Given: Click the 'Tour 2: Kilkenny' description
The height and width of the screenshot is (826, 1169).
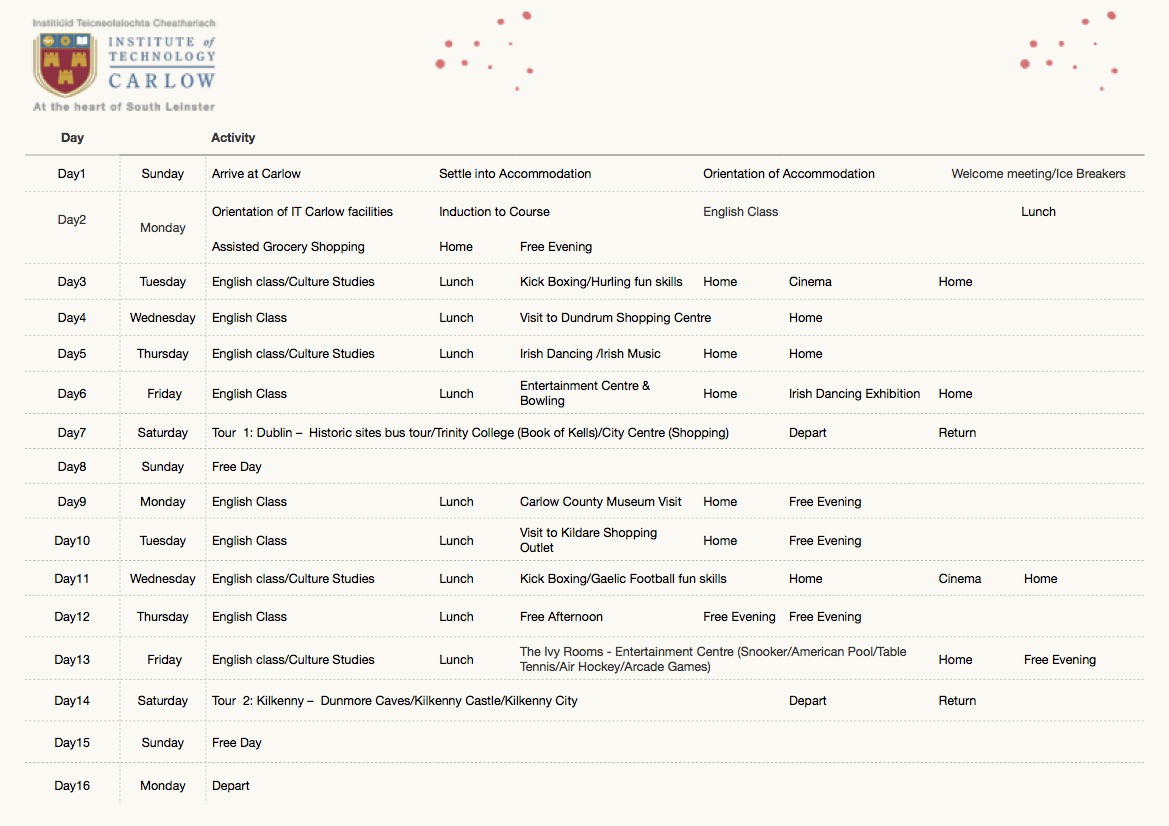Looking at the screenshot, I should tap(394, 701).
